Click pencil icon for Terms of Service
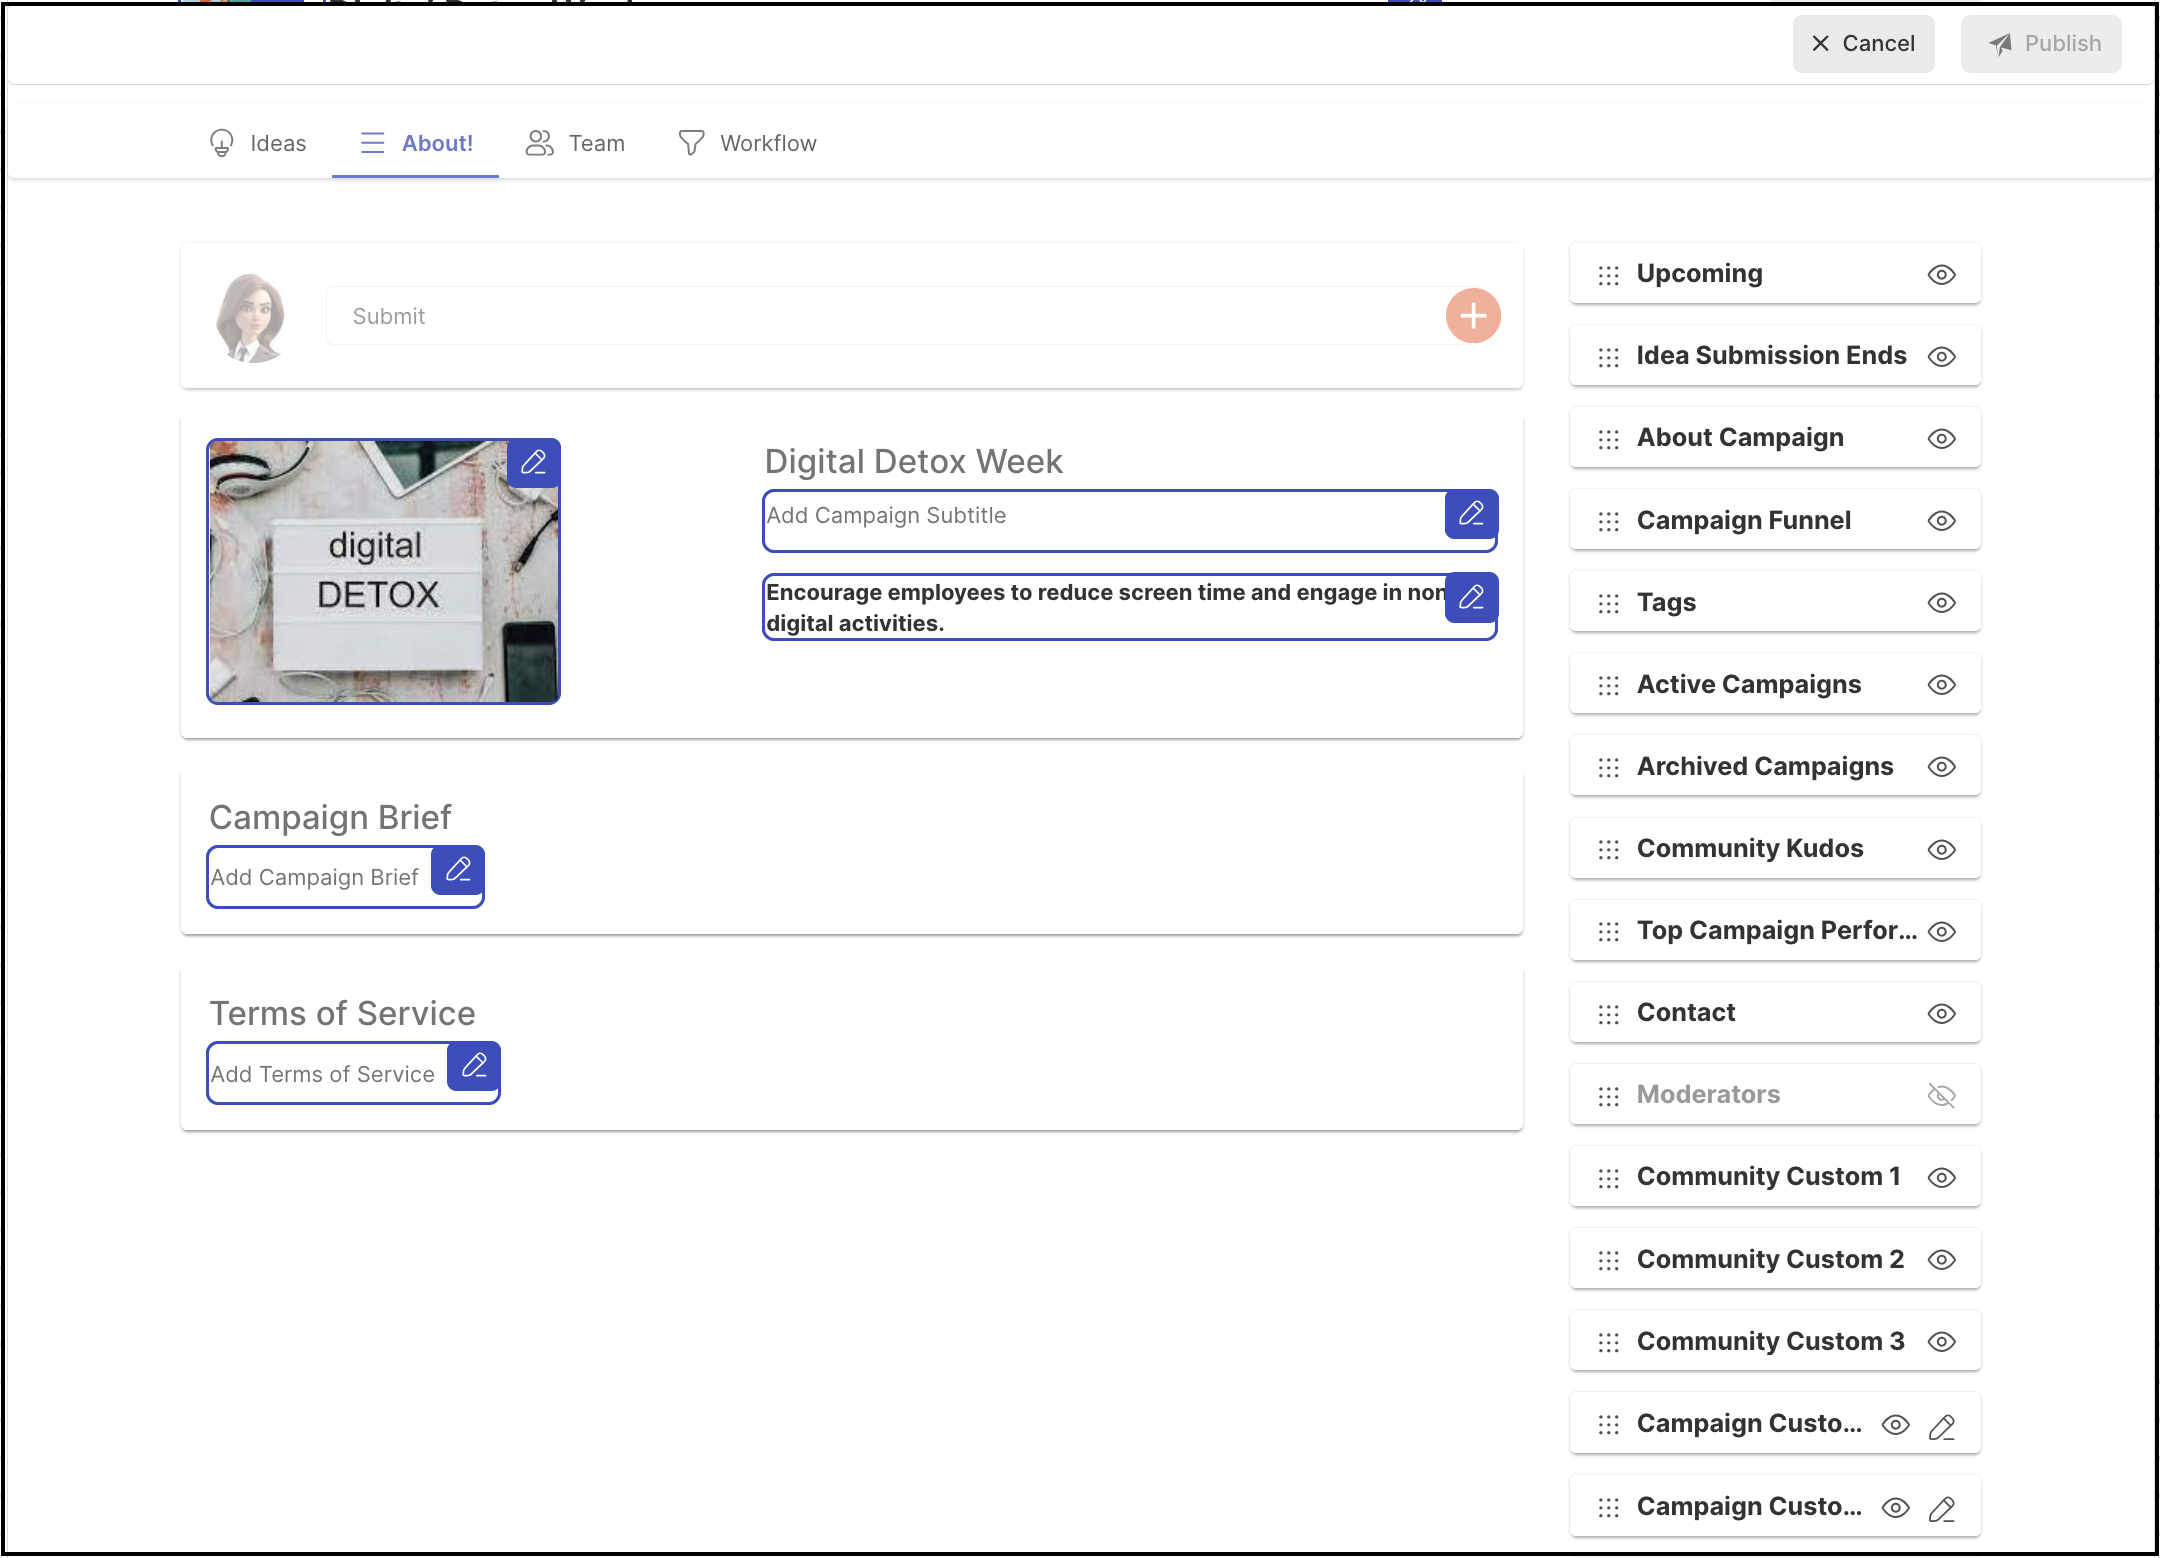2160x1558 pixels. (474, 1066)
